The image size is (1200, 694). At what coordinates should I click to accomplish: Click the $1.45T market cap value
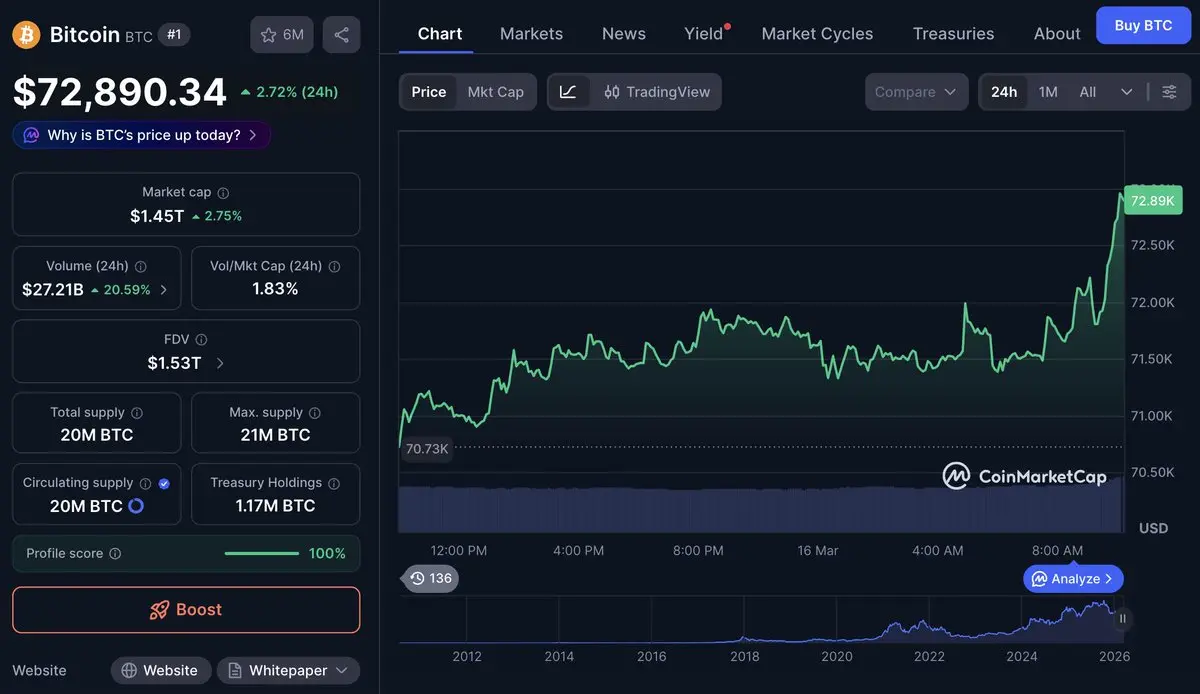[157, 216]
